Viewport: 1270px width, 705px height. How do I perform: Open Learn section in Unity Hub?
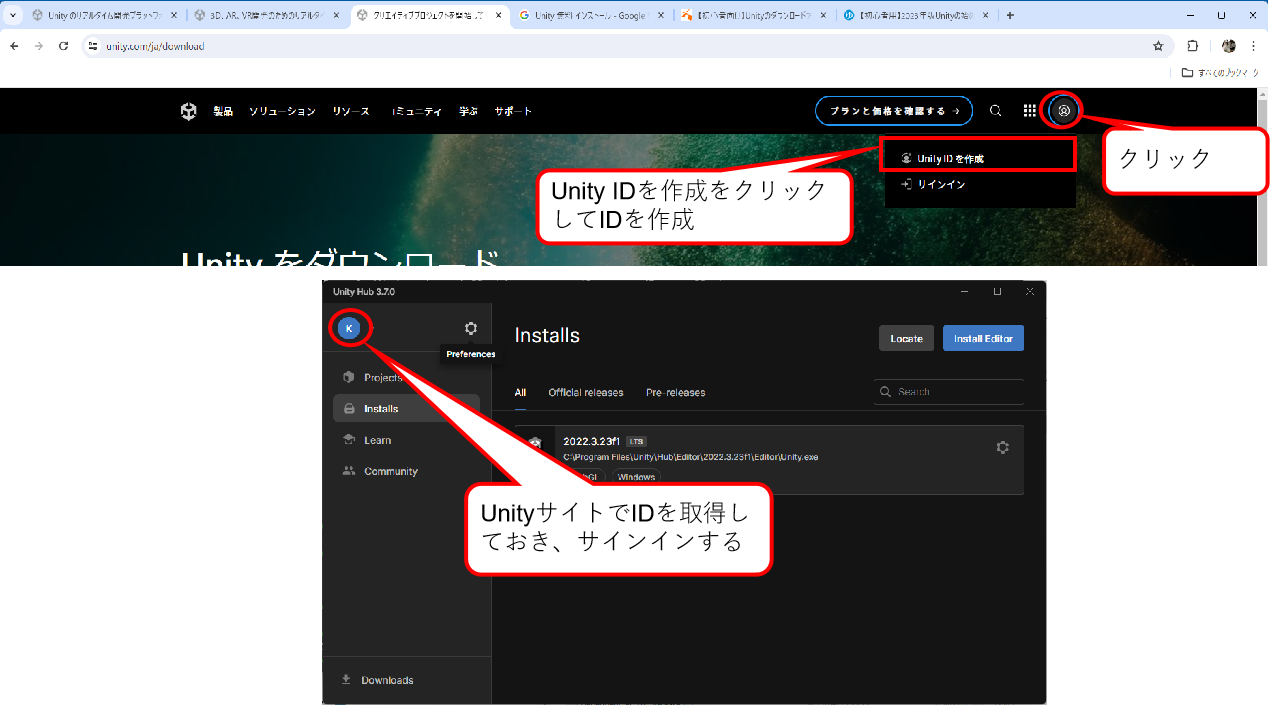click(406, 440)
